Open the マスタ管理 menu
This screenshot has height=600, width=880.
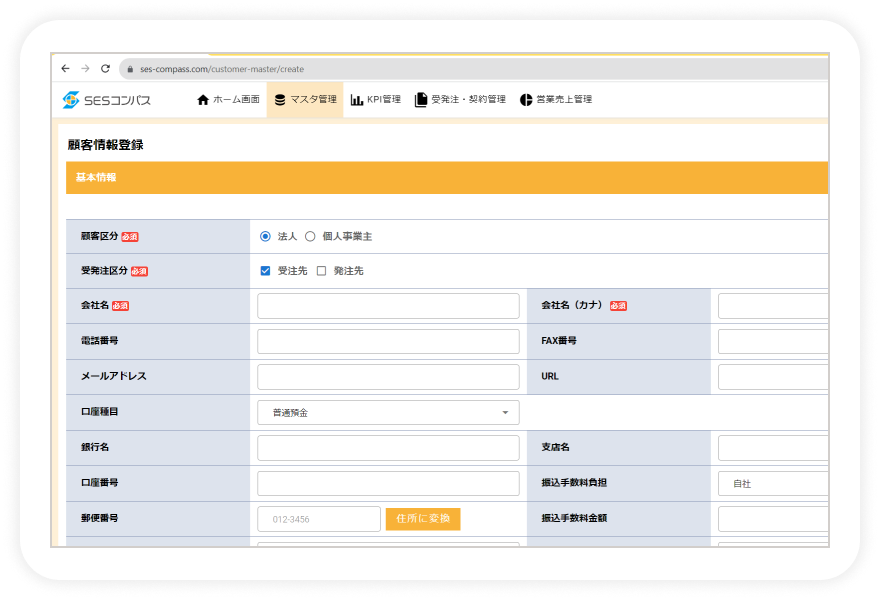(305, 100)
